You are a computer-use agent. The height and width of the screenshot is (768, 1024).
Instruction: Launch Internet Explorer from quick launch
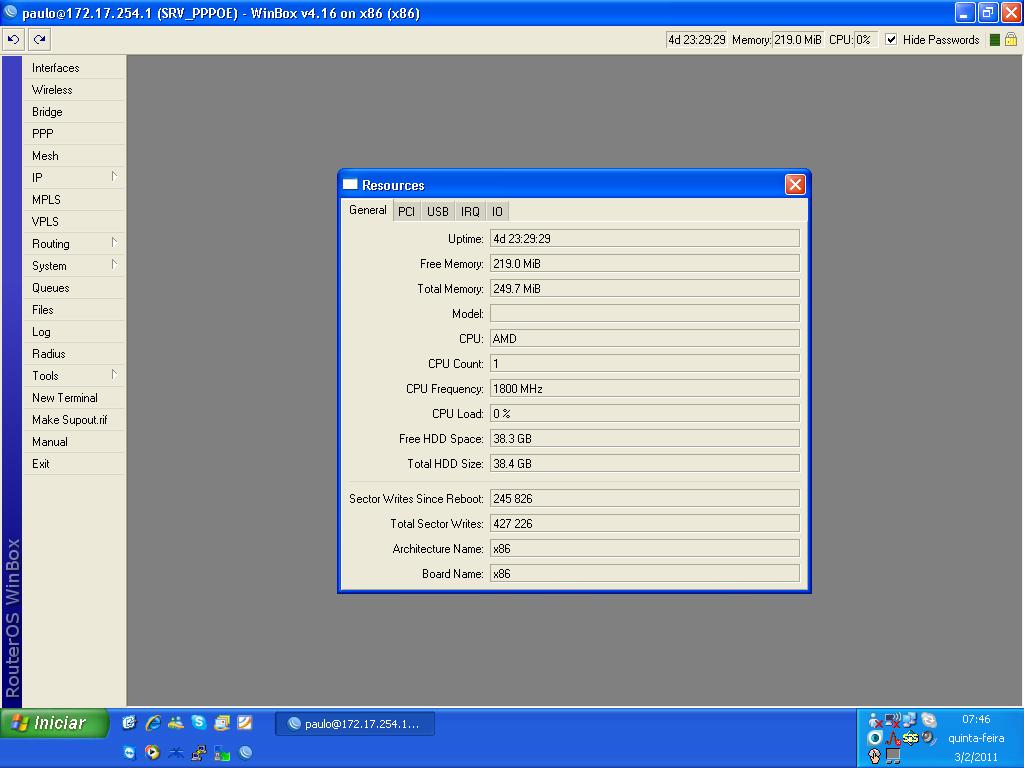153,722
